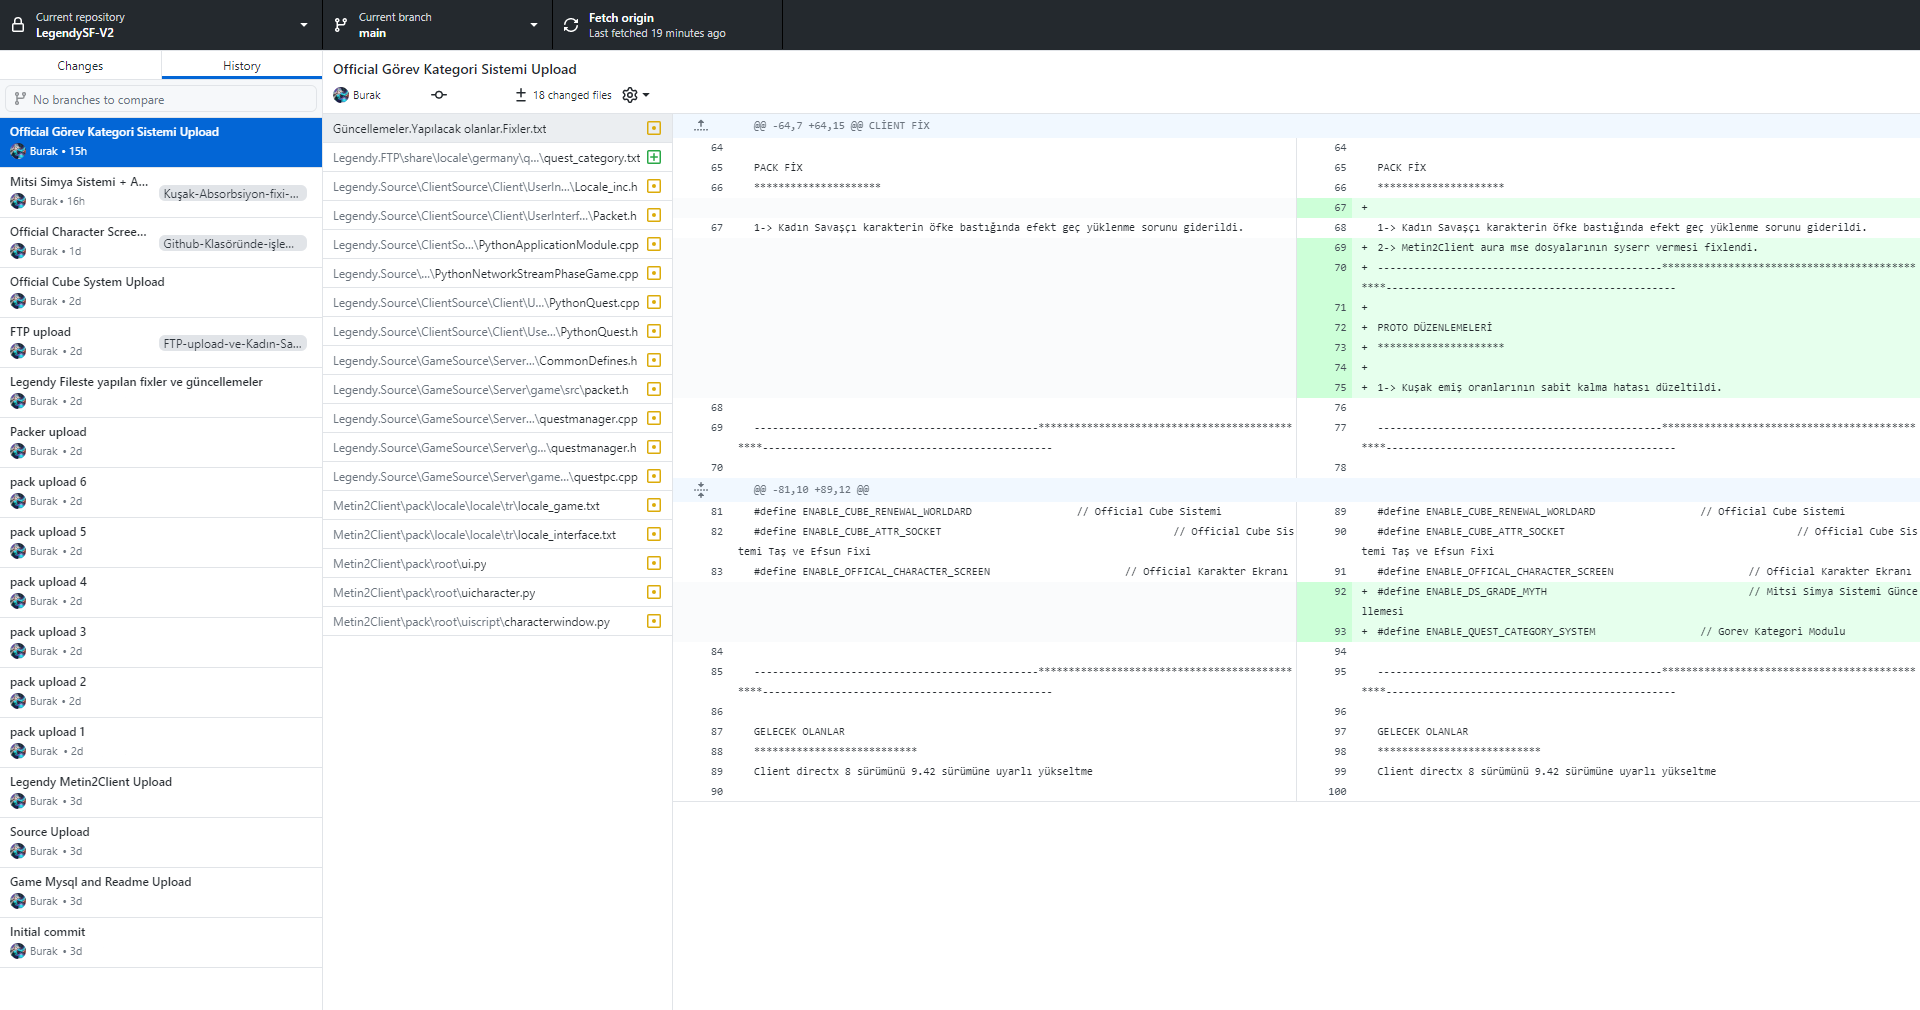
Task: Open file Locale_inc.h
Action: 497,186
